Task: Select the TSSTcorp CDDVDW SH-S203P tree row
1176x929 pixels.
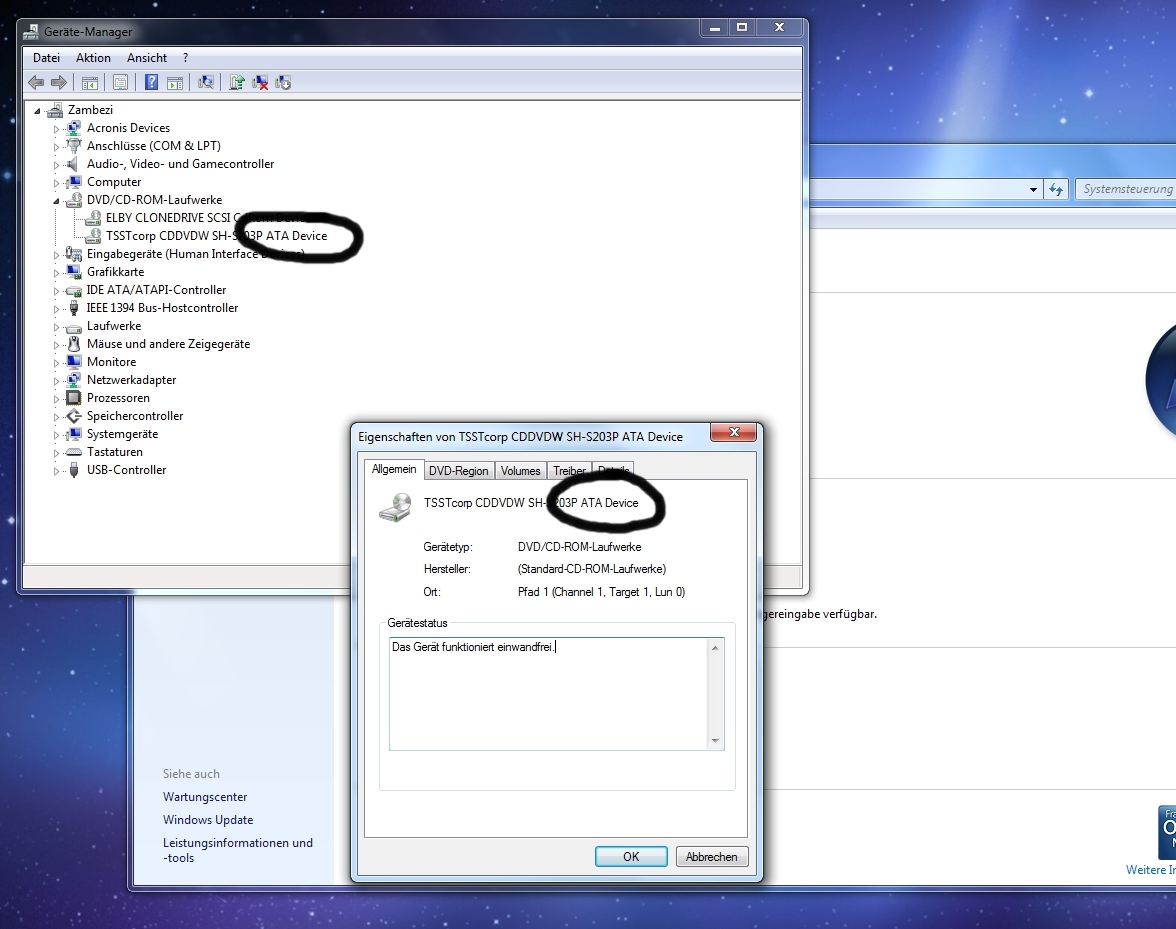Action: 206,235
